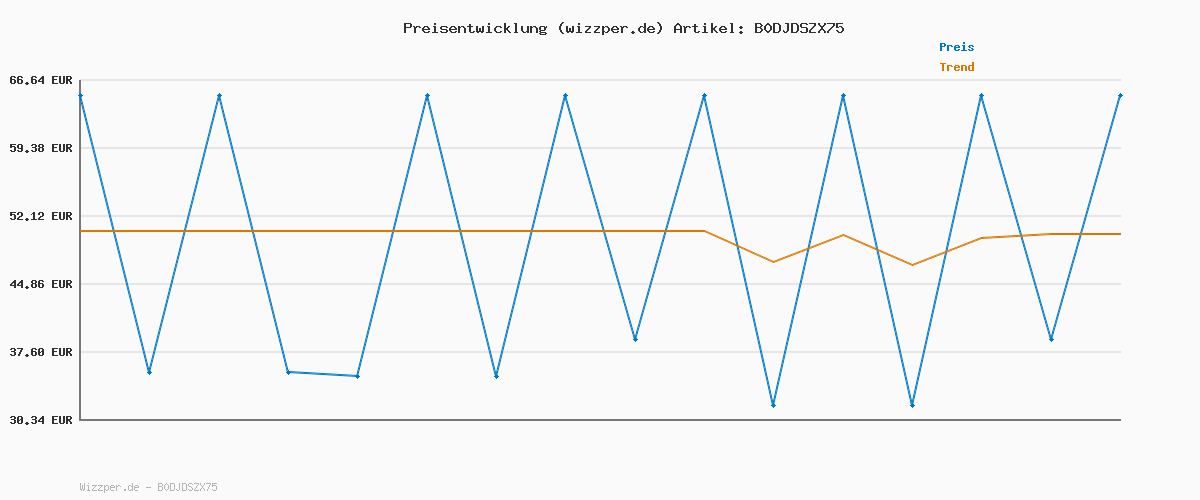The height and width of the screenshot is (500, 1200).
Task: Click the flat-bottom price point after third low
Action: point(357,376)
